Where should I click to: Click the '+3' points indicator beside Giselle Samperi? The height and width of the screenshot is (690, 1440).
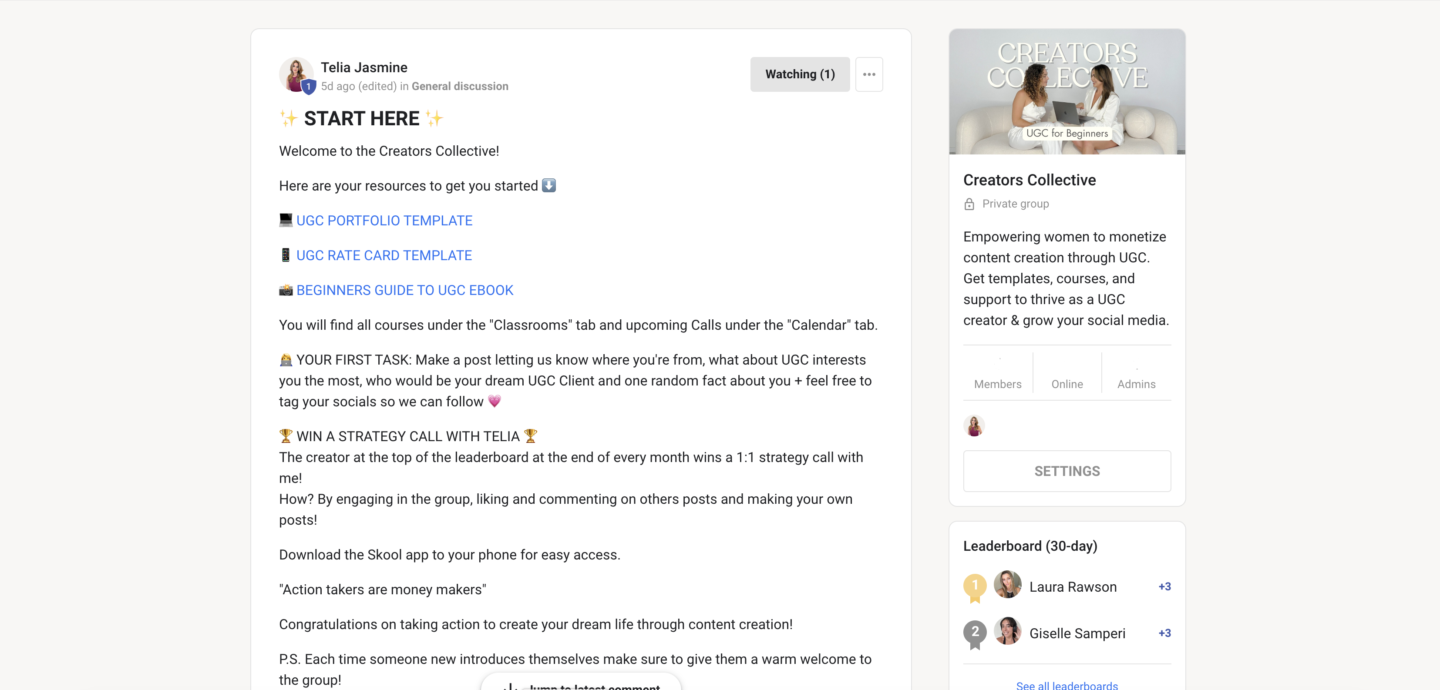click(x=1163, y=633)
